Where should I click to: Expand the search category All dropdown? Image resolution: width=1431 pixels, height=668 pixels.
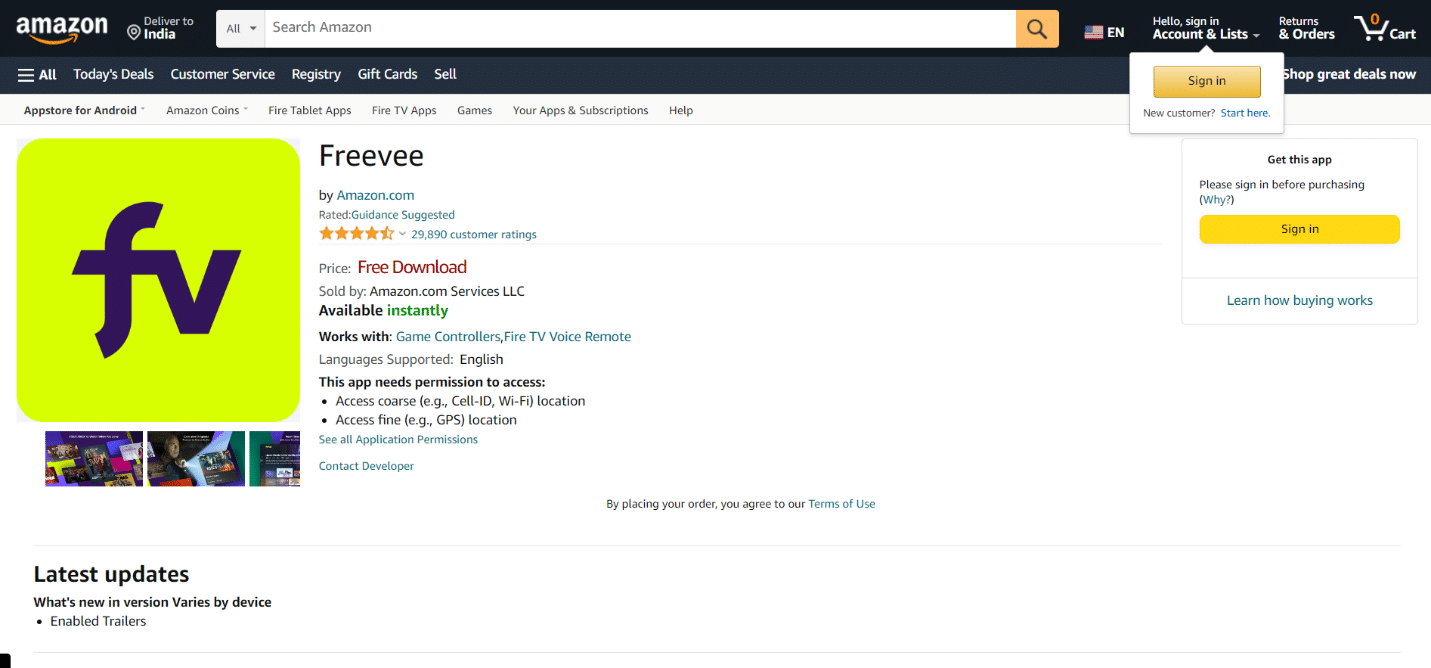point(240,29)
